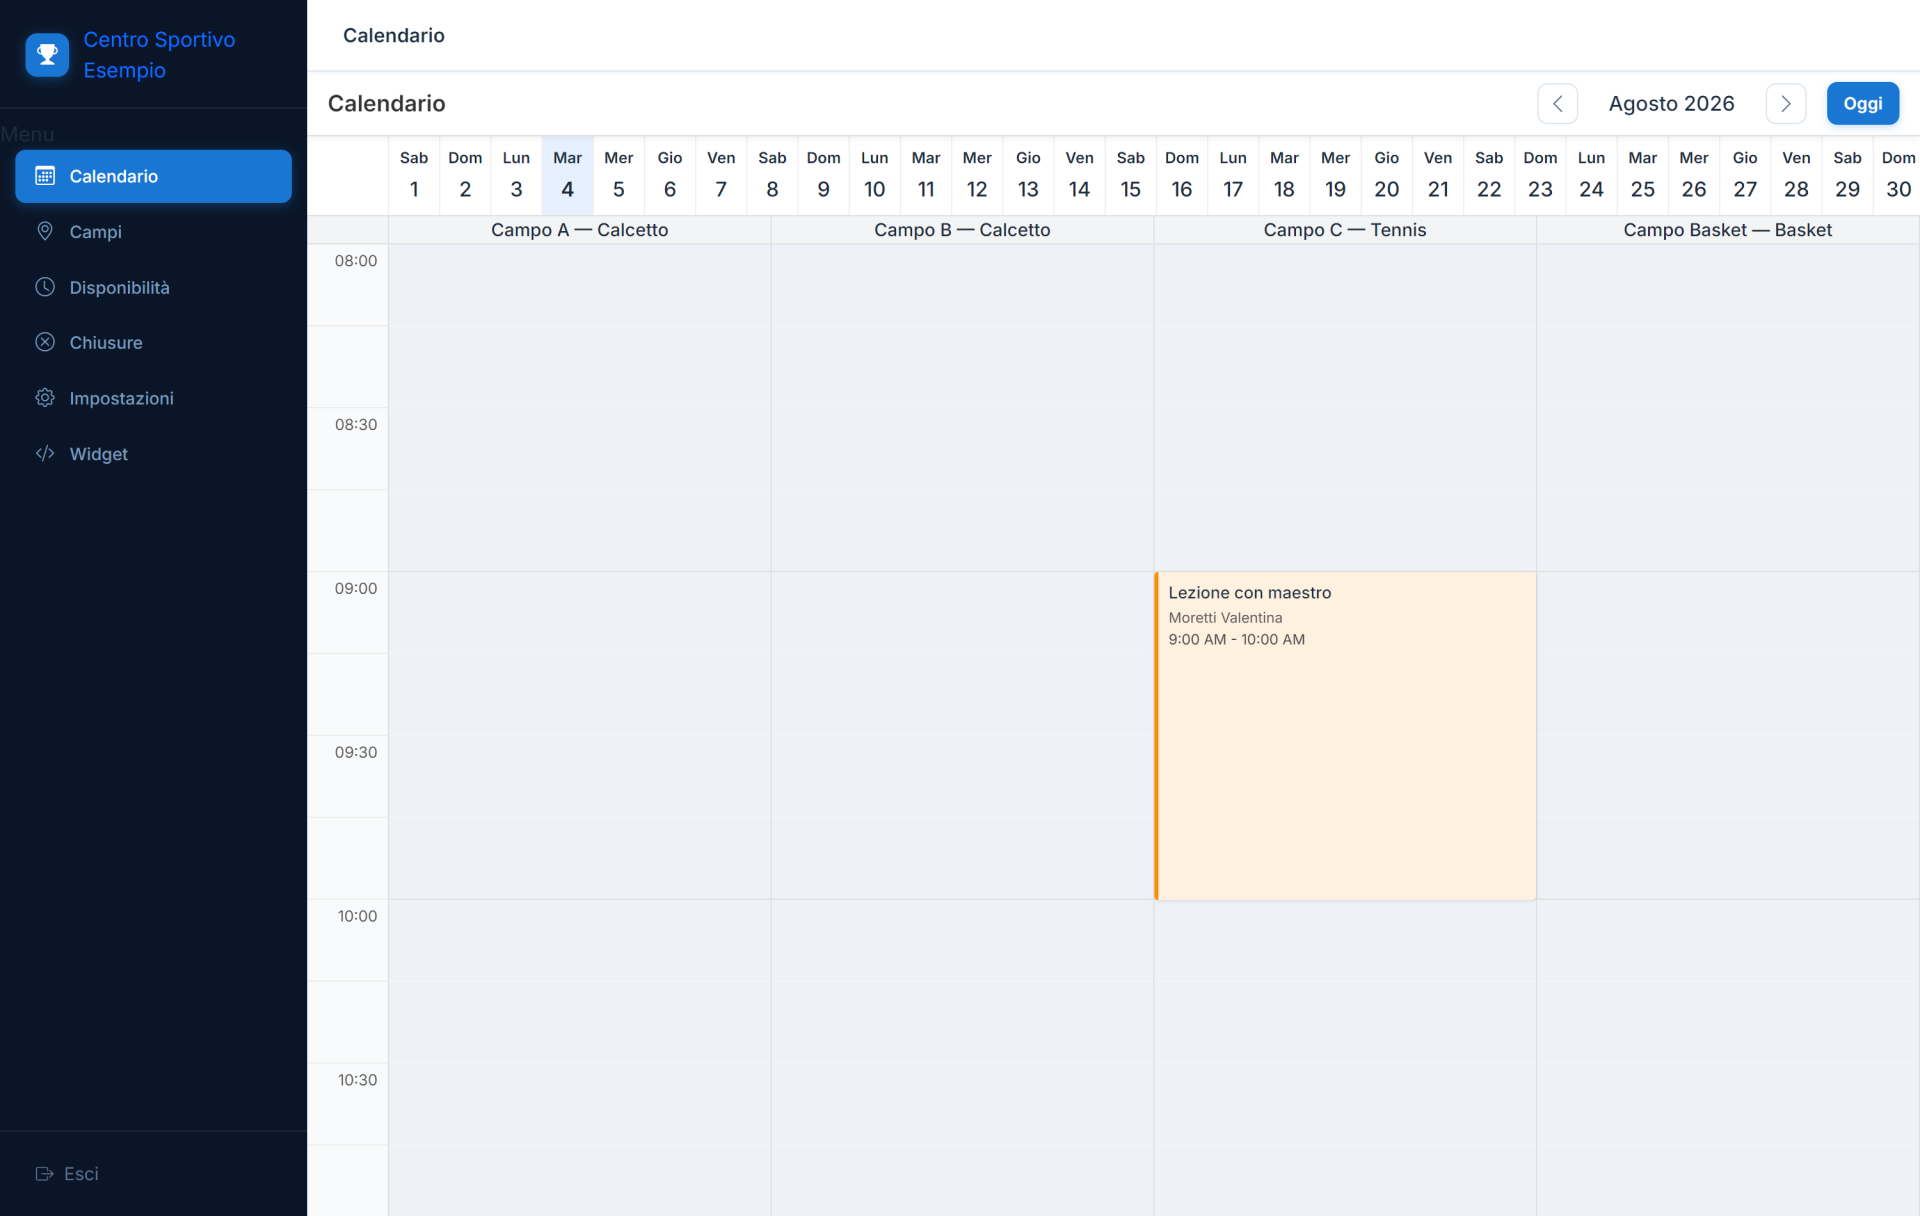Select Ven 28 in date strip
Viewport: 1920px width, 1216px height.
(1796, 175)
